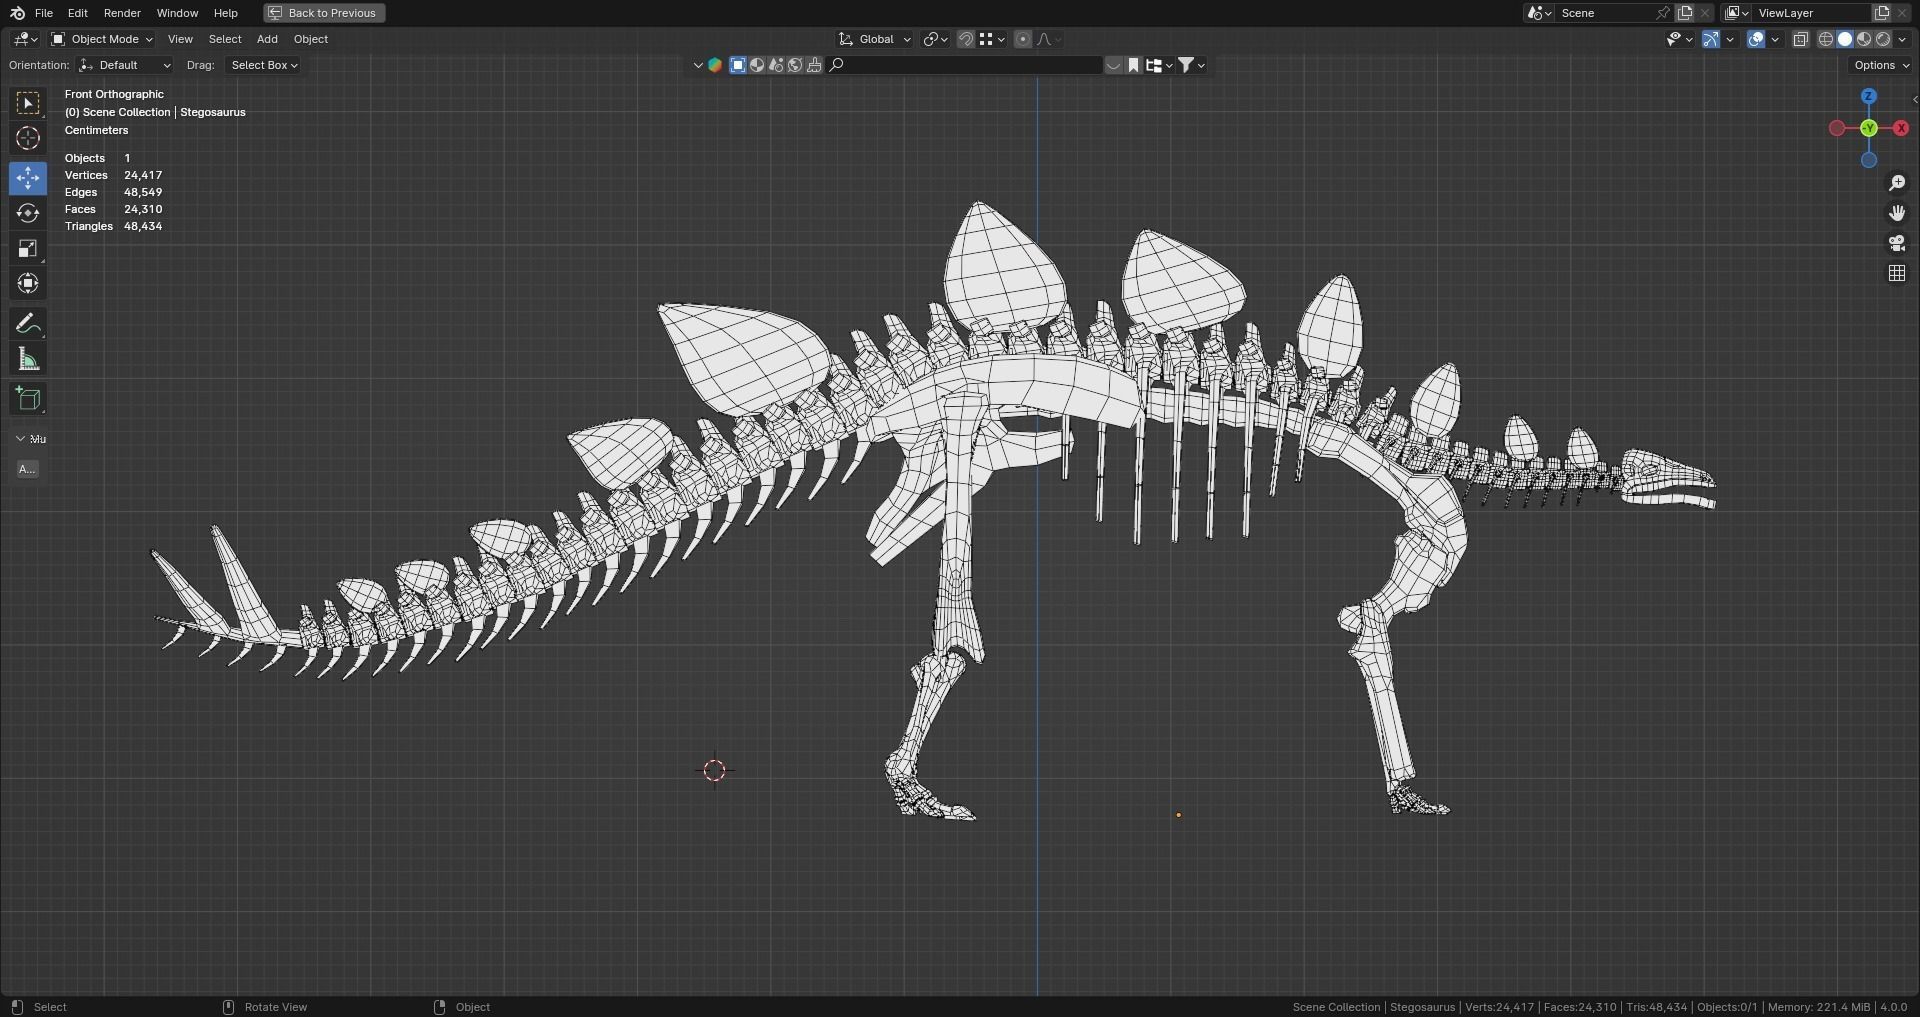Select the Annotate pencil tool
This screenshot has height=1017, width=1920.
[x=28, y=324]
